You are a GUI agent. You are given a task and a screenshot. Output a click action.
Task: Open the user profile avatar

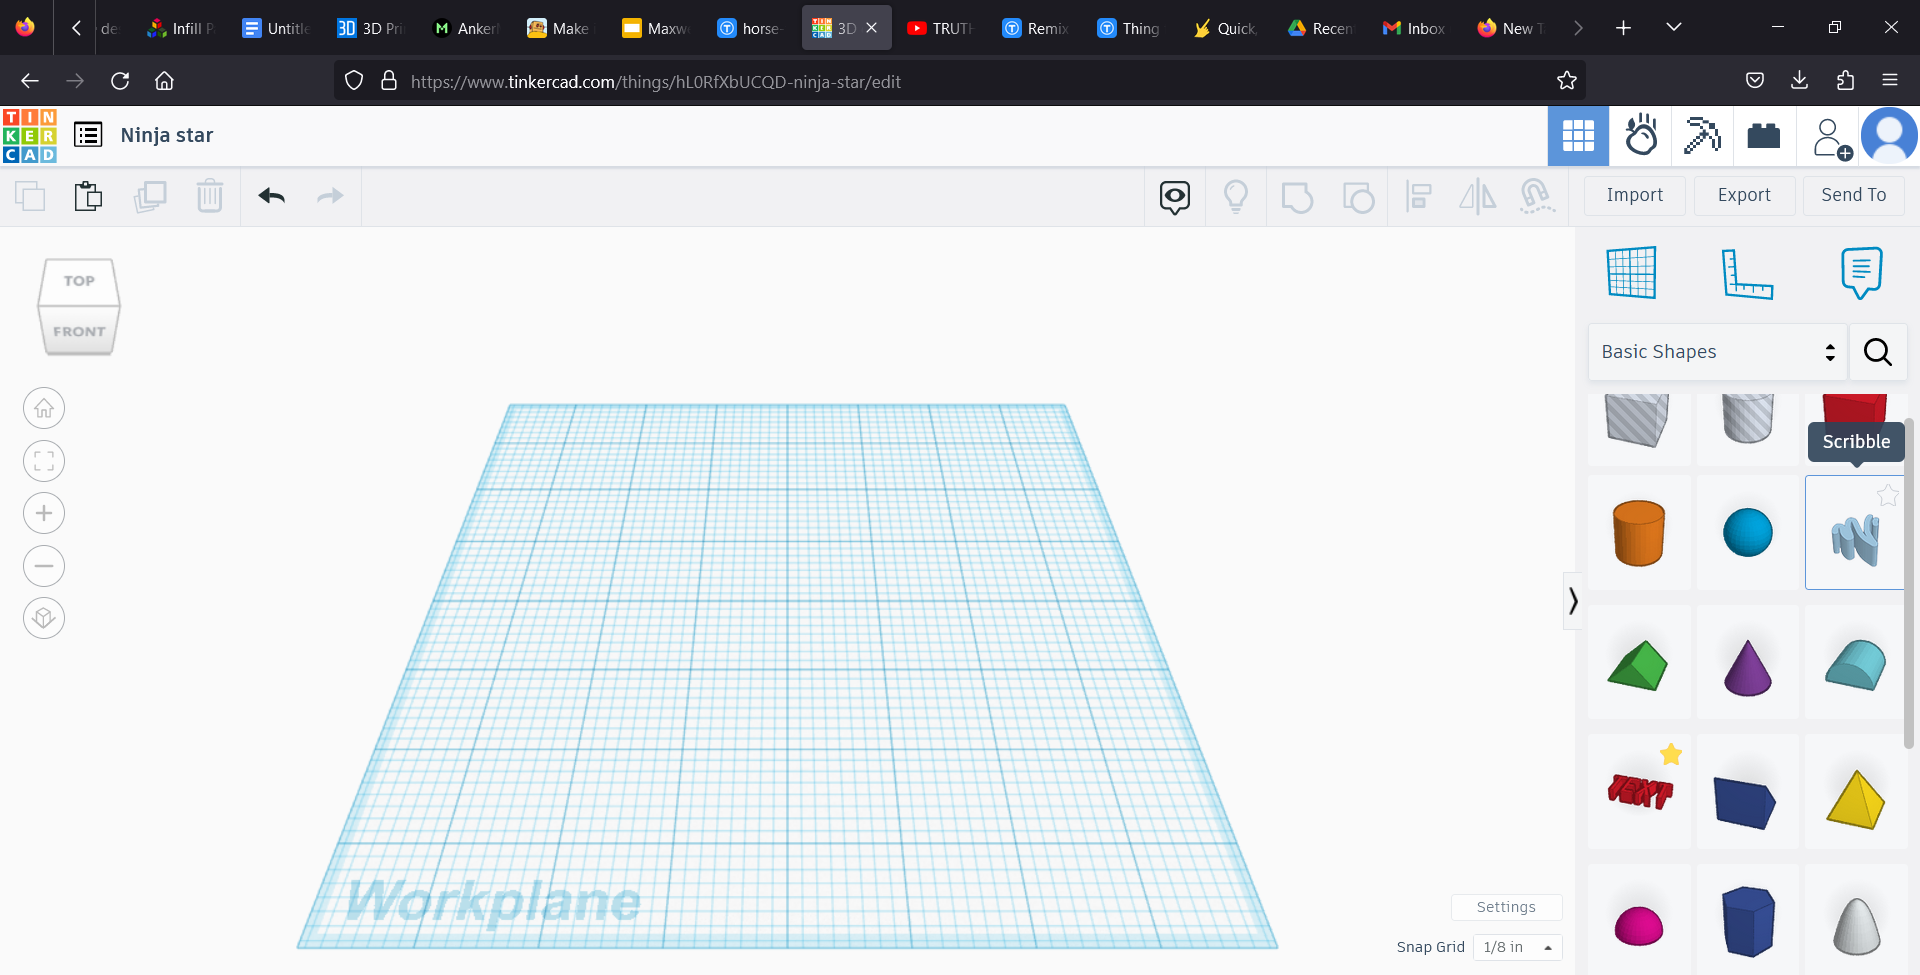1889,136
